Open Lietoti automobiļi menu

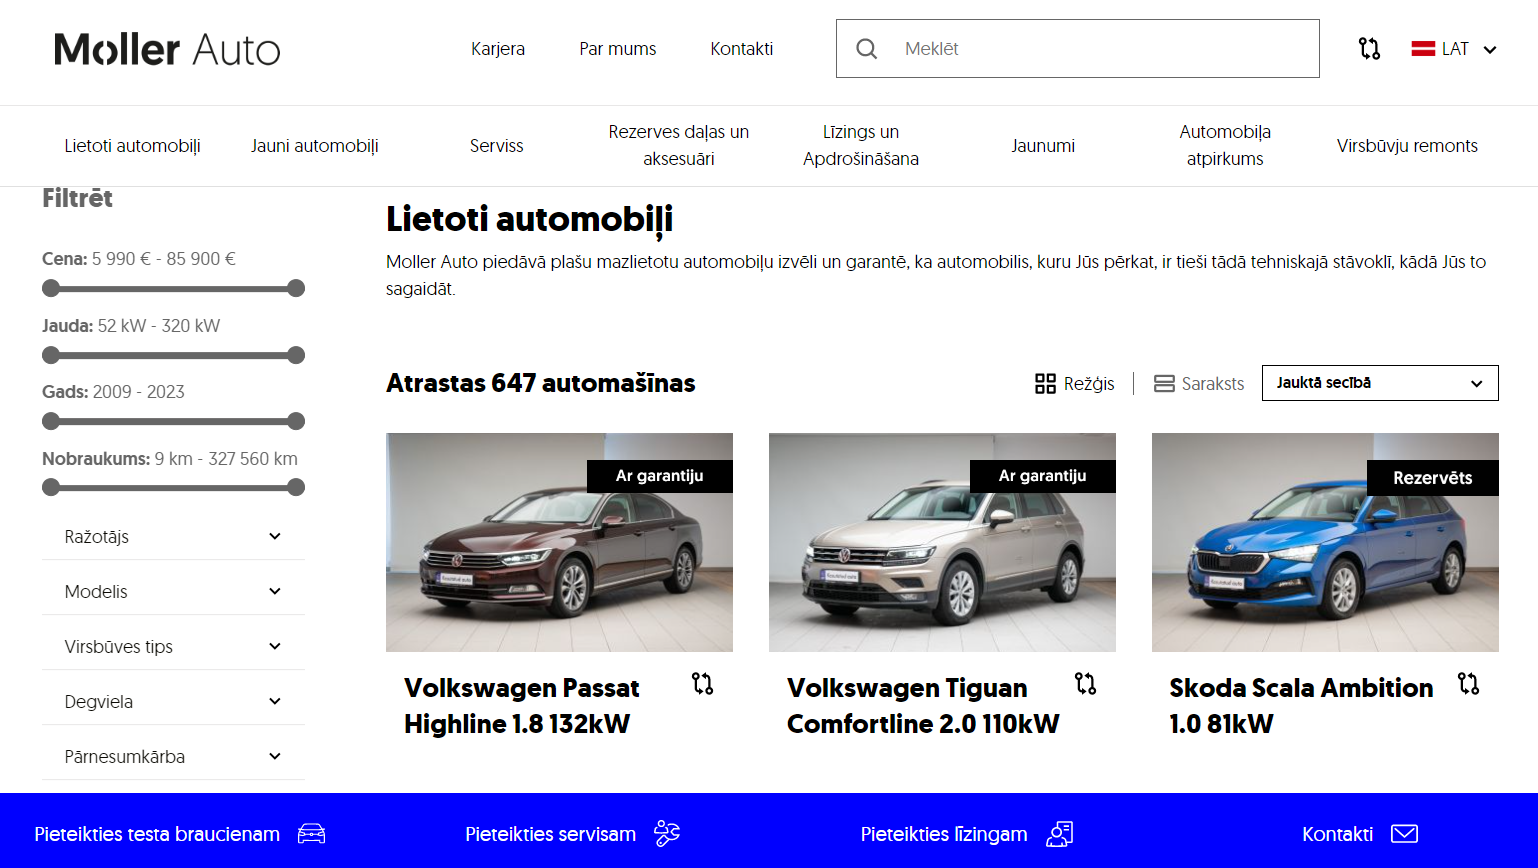coord(133,146)
